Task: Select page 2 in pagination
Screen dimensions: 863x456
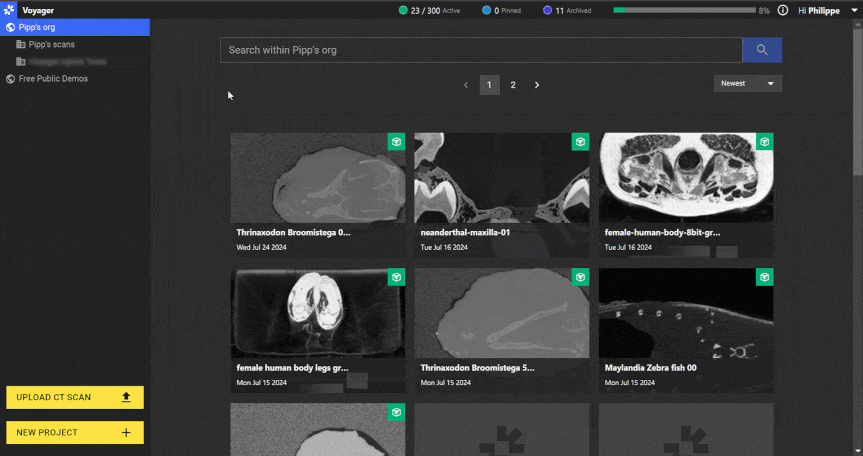Action: (513, 85)
